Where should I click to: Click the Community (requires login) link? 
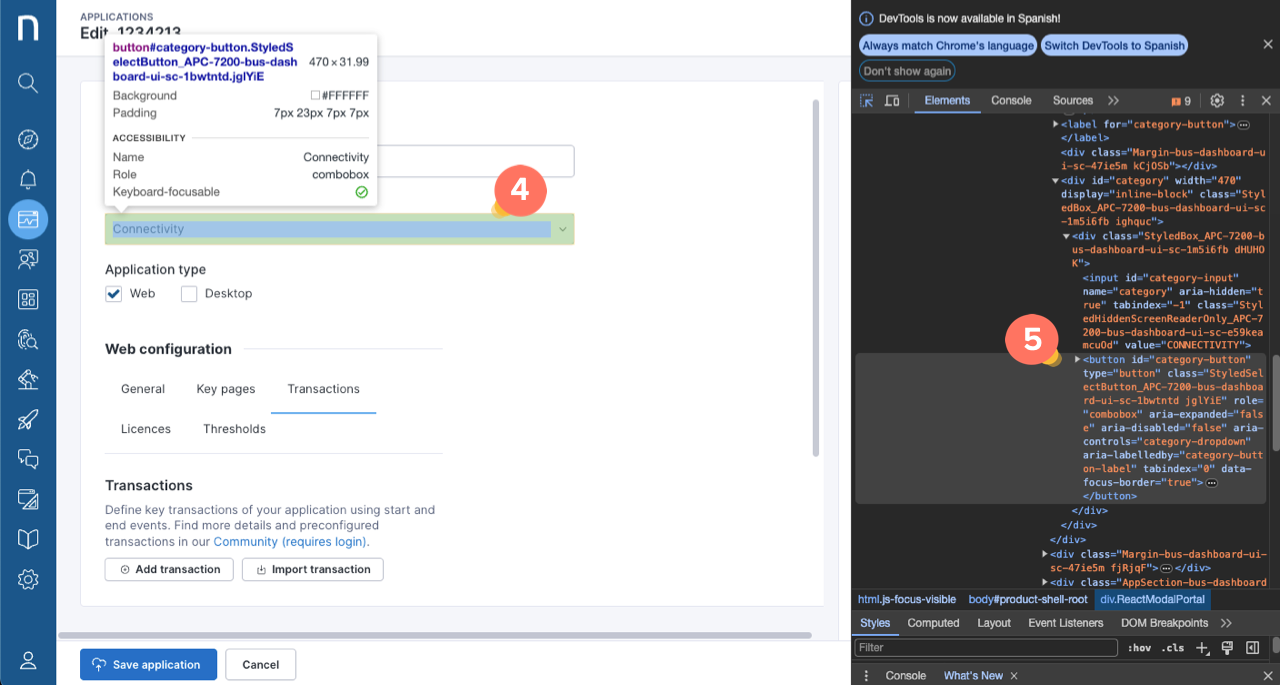click(x=290, y=542)
